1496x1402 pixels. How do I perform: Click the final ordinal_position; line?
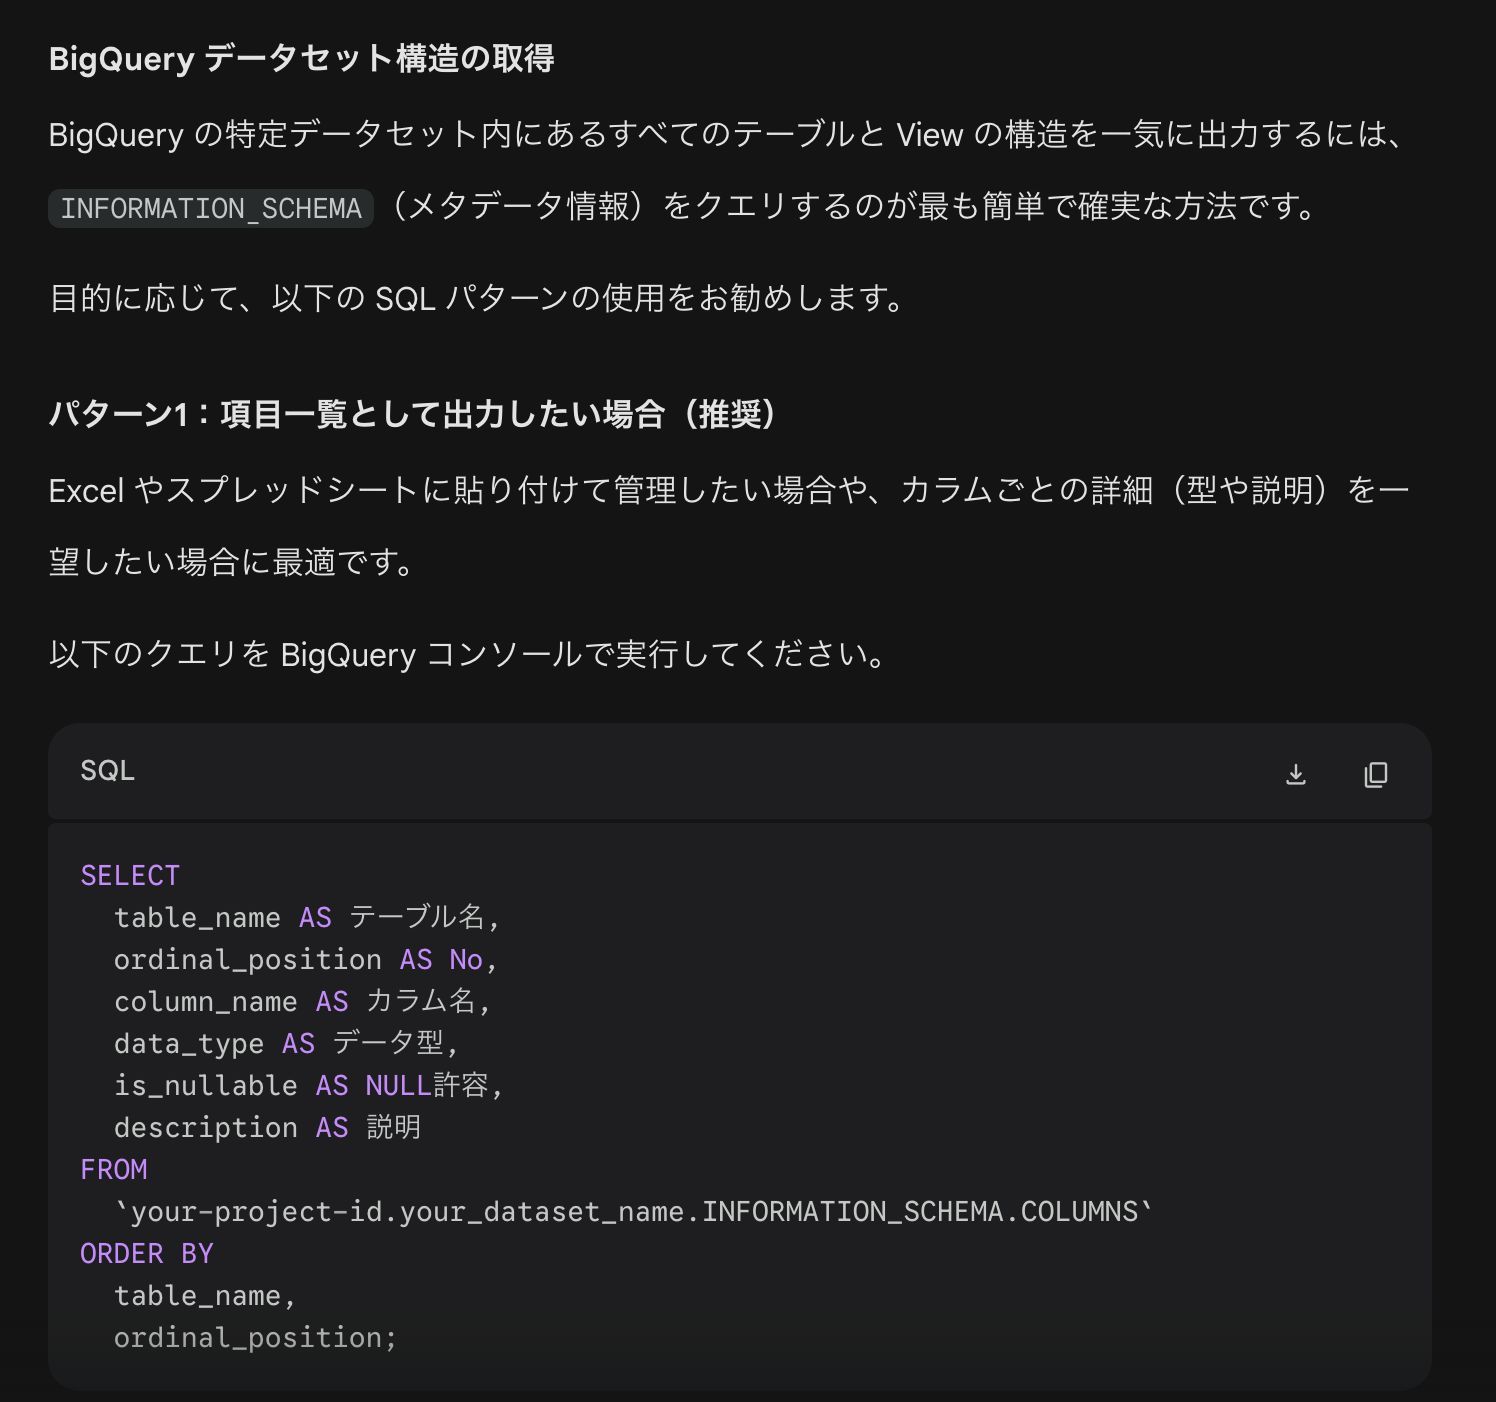(255, 1338)
